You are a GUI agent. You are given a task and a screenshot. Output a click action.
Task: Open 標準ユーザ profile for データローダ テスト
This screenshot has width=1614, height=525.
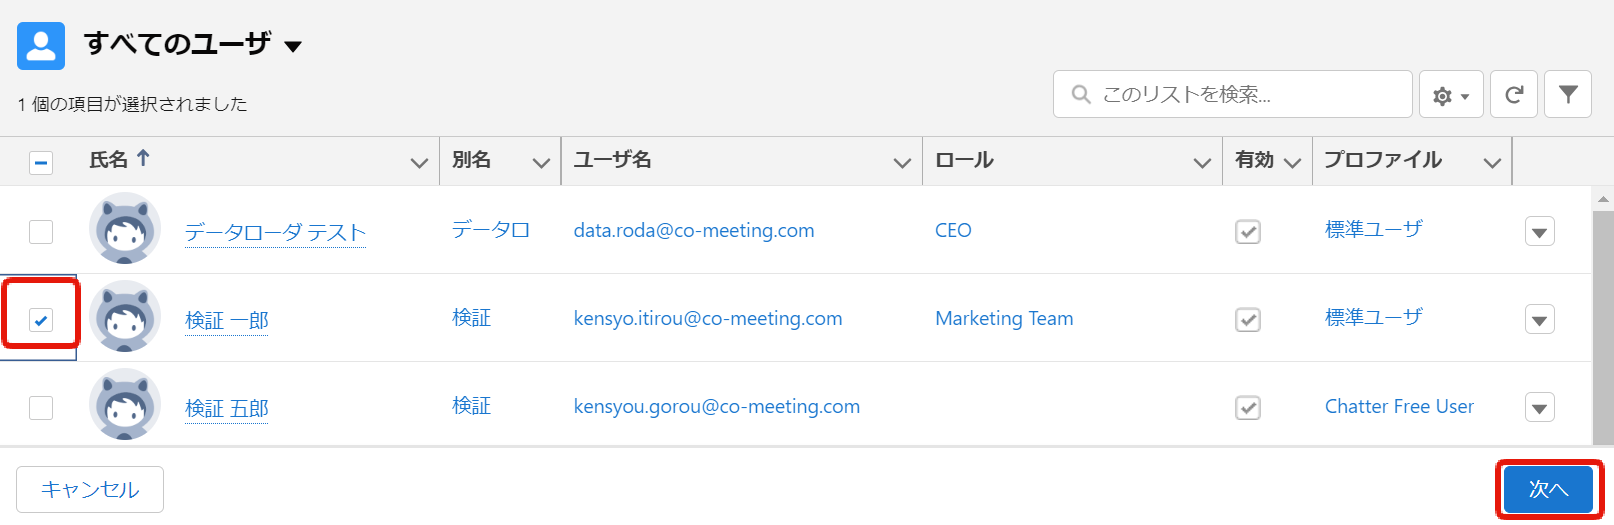(x=1374, y=230)
